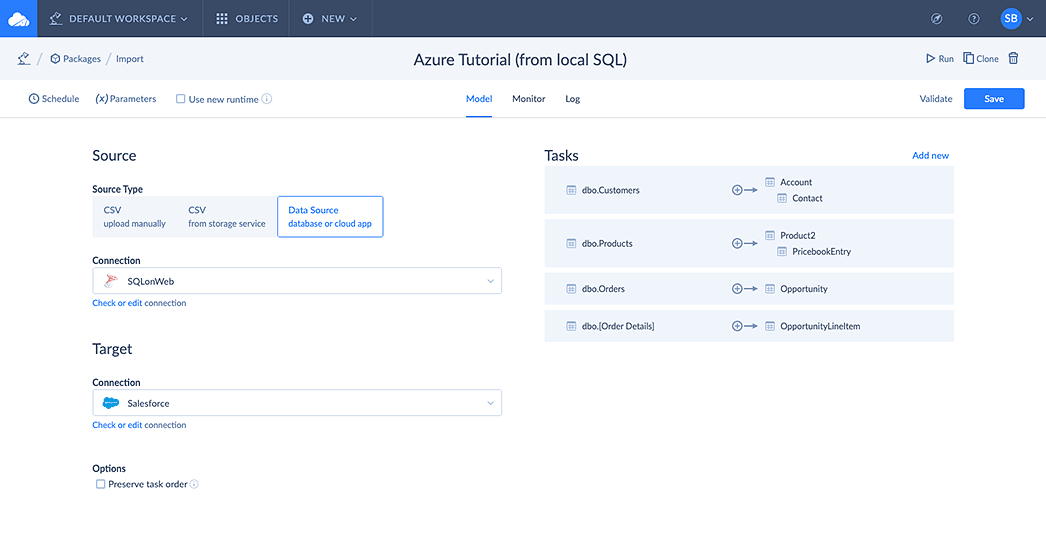Click the insert arrow icon in dbo.Orders row

click(744, 289)
